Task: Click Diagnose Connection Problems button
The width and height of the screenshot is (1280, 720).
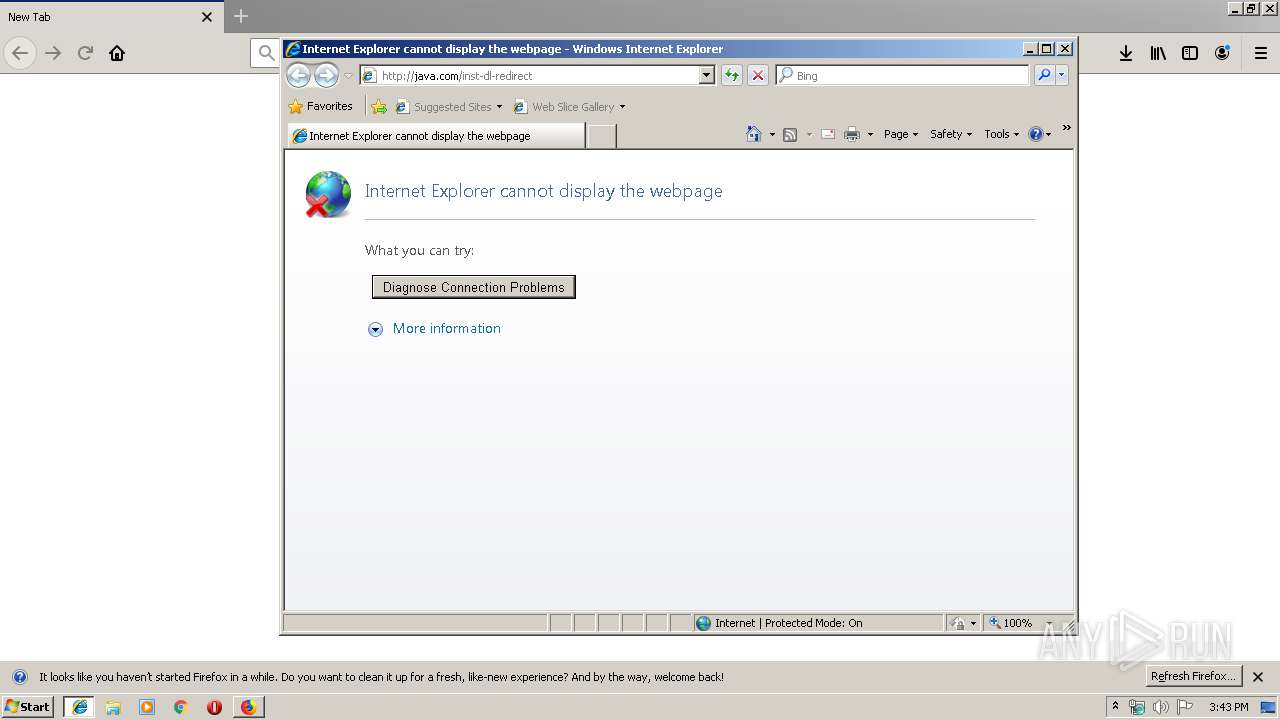Action: [474, 287]
